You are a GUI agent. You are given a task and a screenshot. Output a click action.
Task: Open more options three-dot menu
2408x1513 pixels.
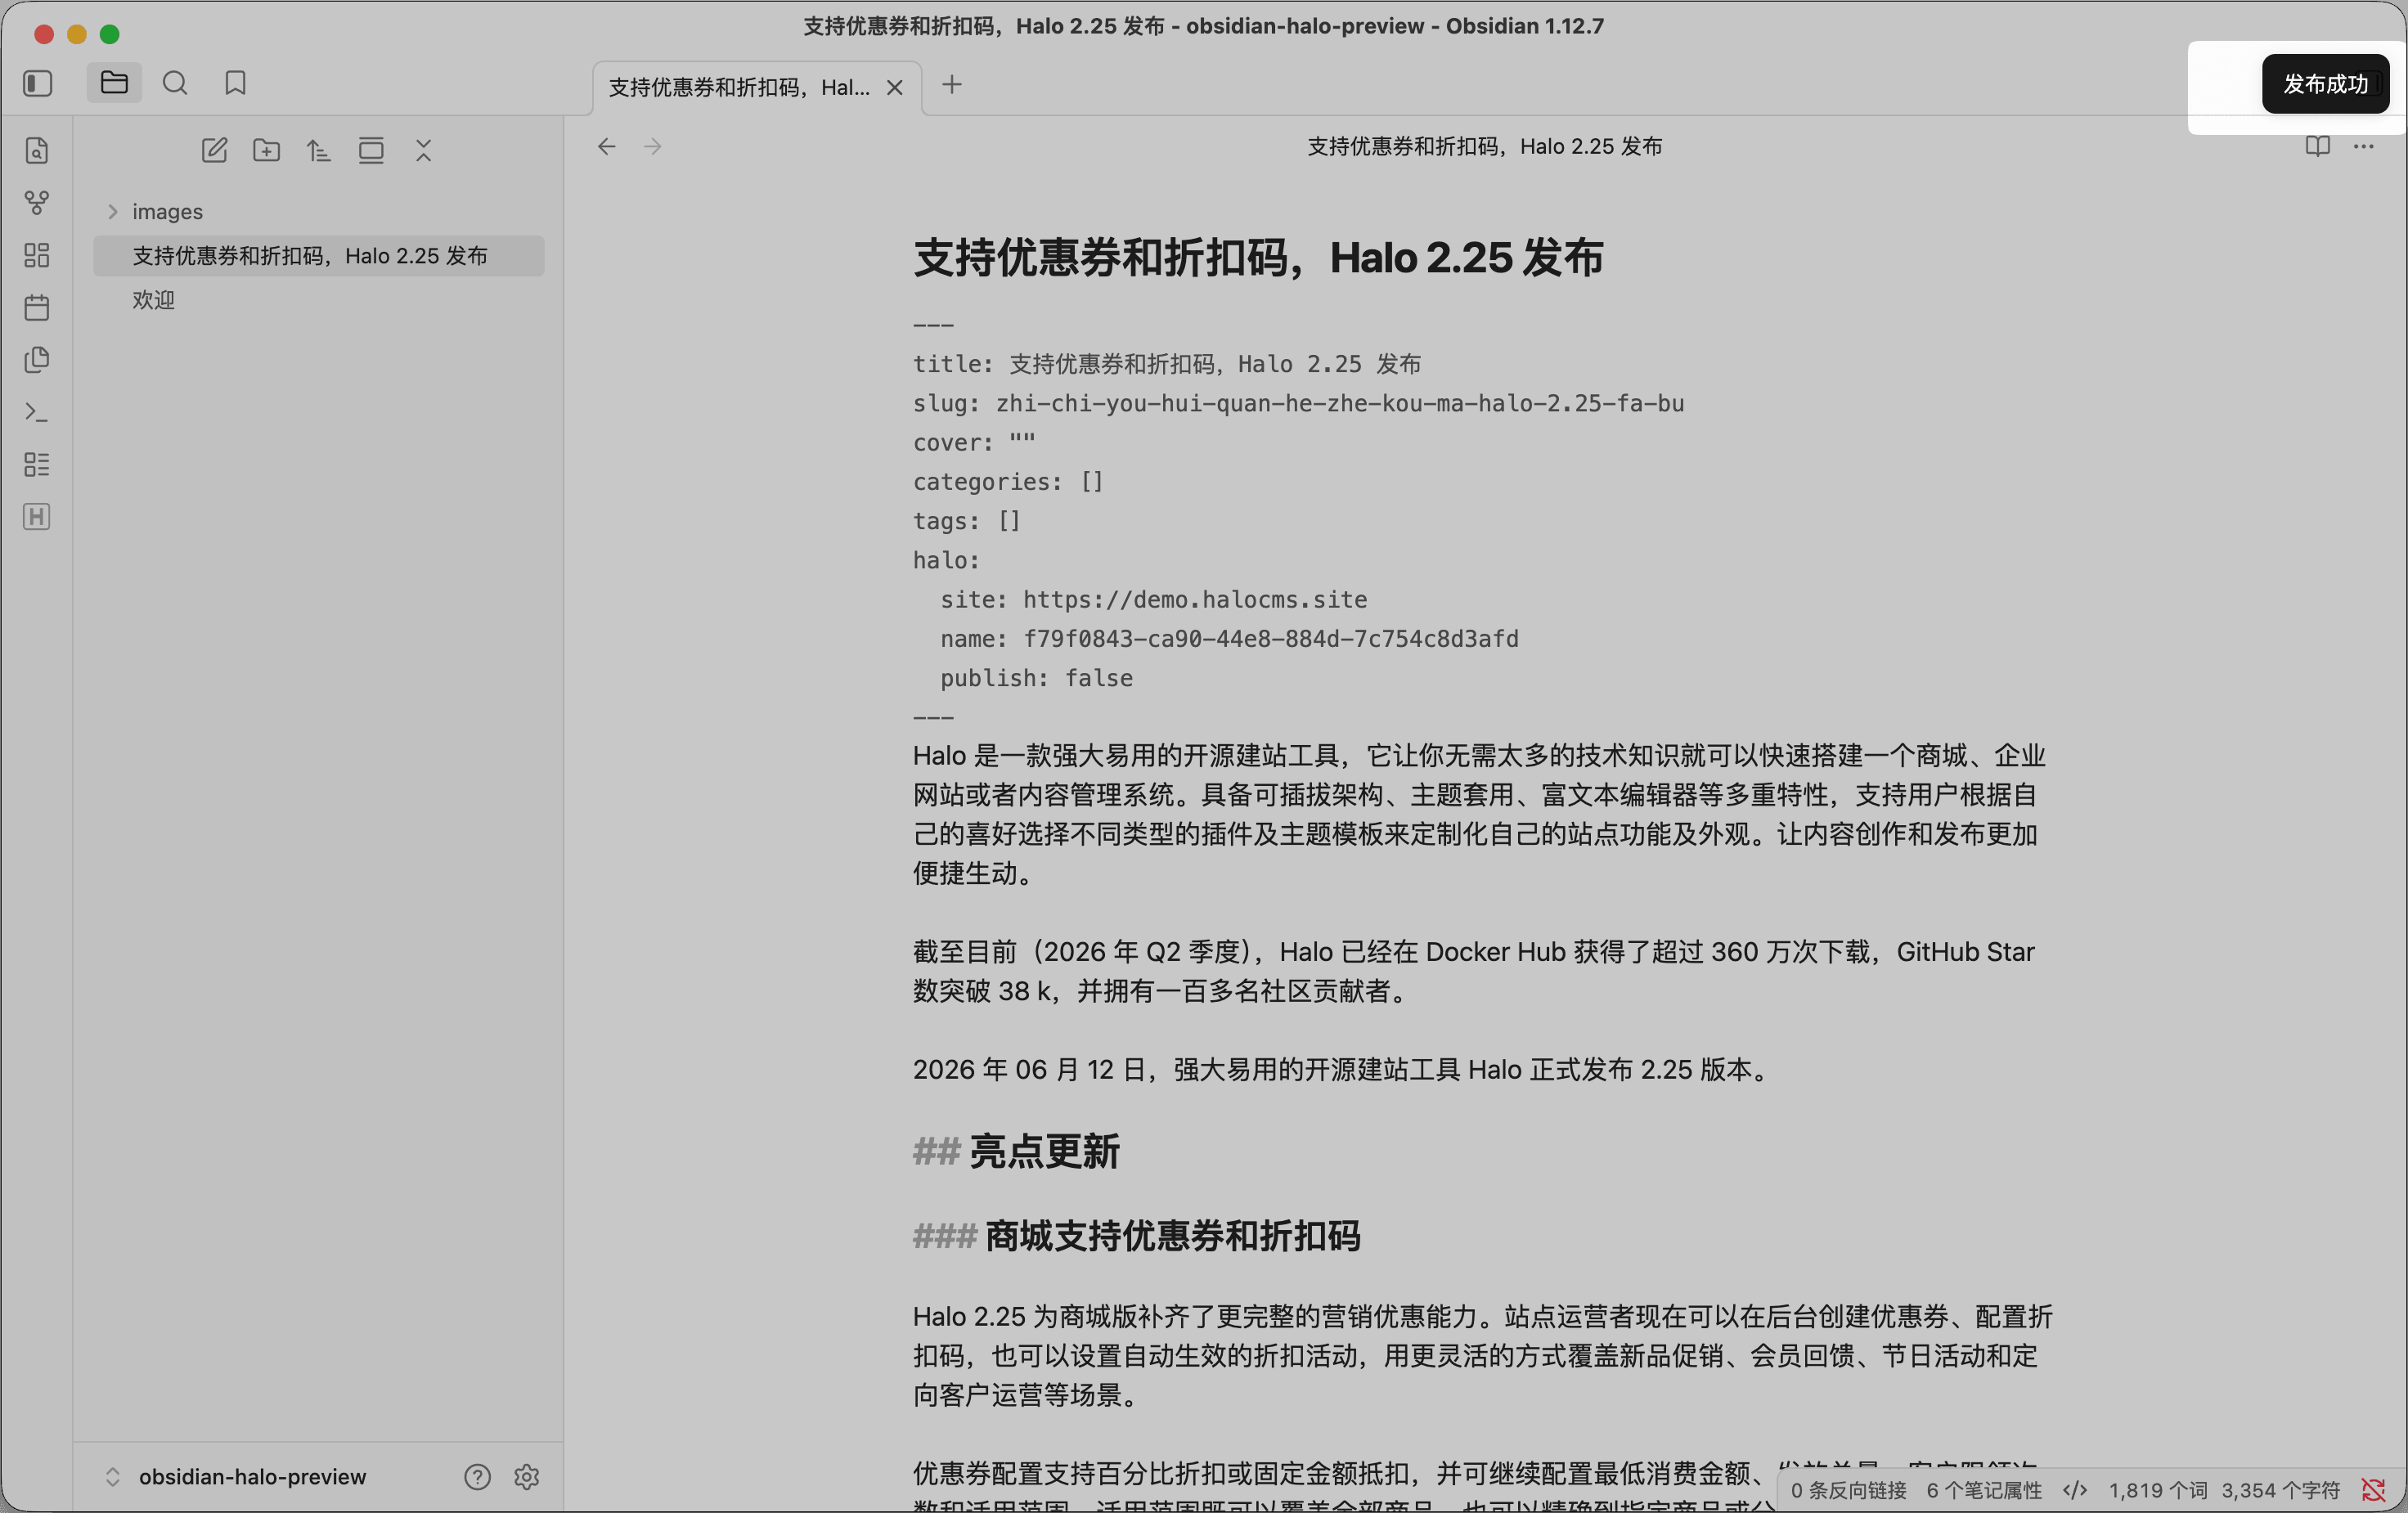(x=2364, y=147)
